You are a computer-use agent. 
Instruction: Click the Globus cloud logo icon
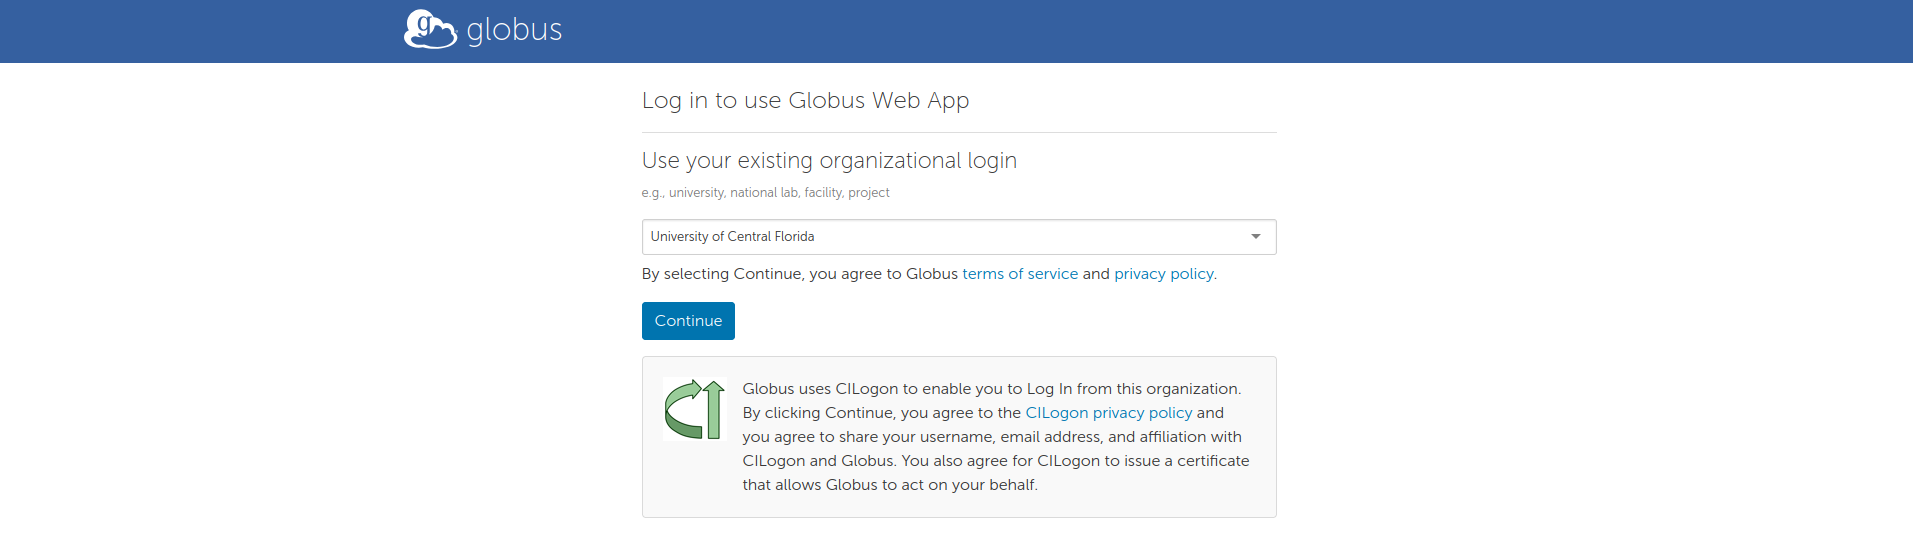[430, 29]
